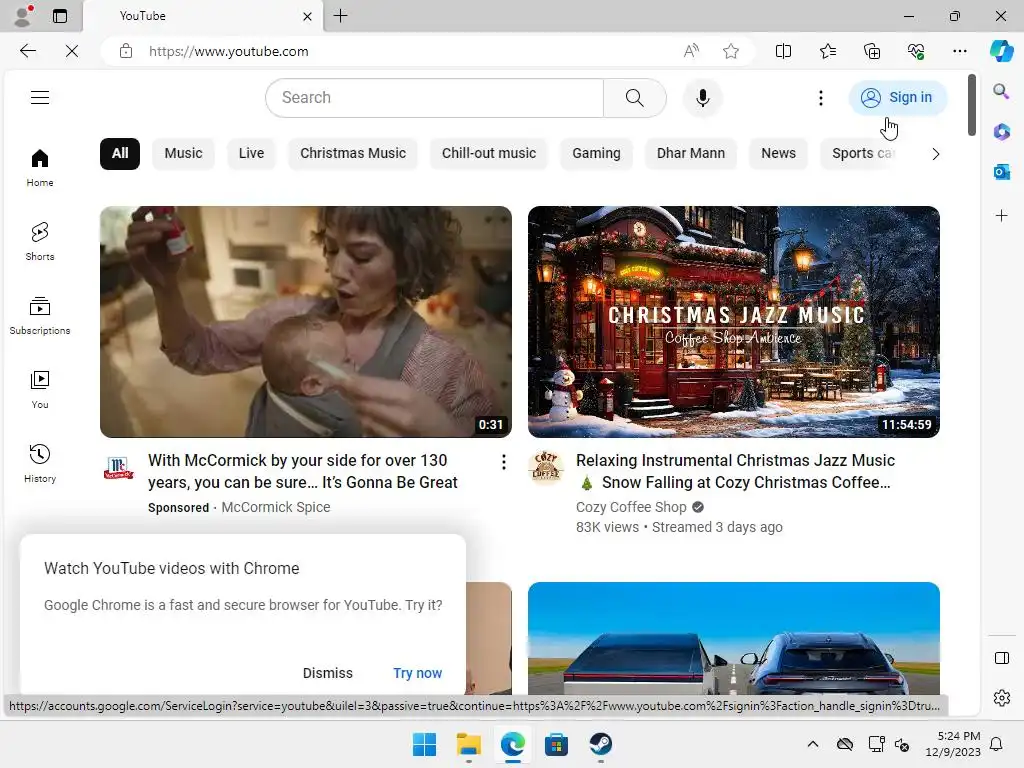Open Edge Collections
The image size is (1024, 768).
click(872, 51)
